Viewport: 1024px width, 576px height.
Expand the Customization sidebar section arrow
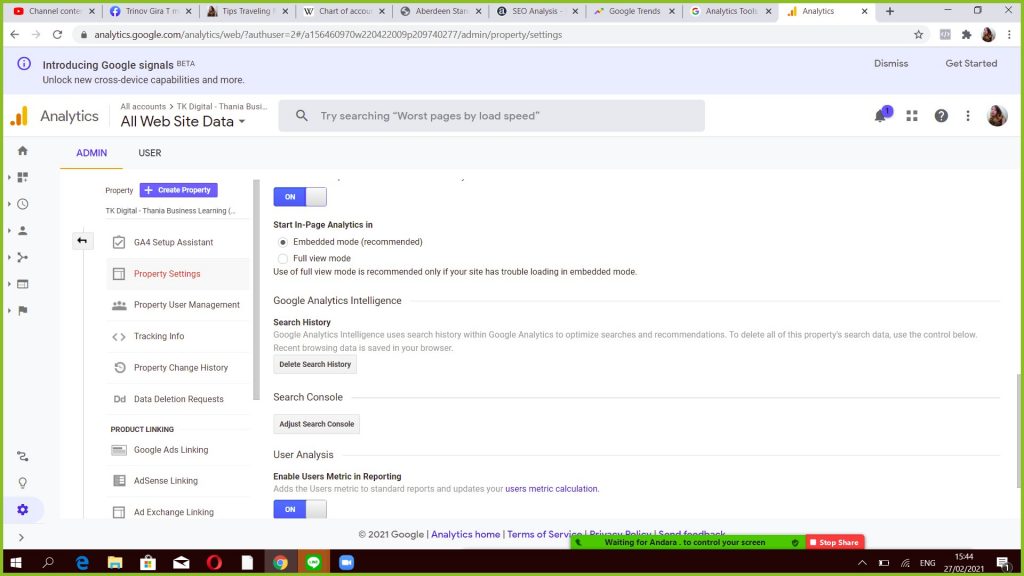[9, 178]
